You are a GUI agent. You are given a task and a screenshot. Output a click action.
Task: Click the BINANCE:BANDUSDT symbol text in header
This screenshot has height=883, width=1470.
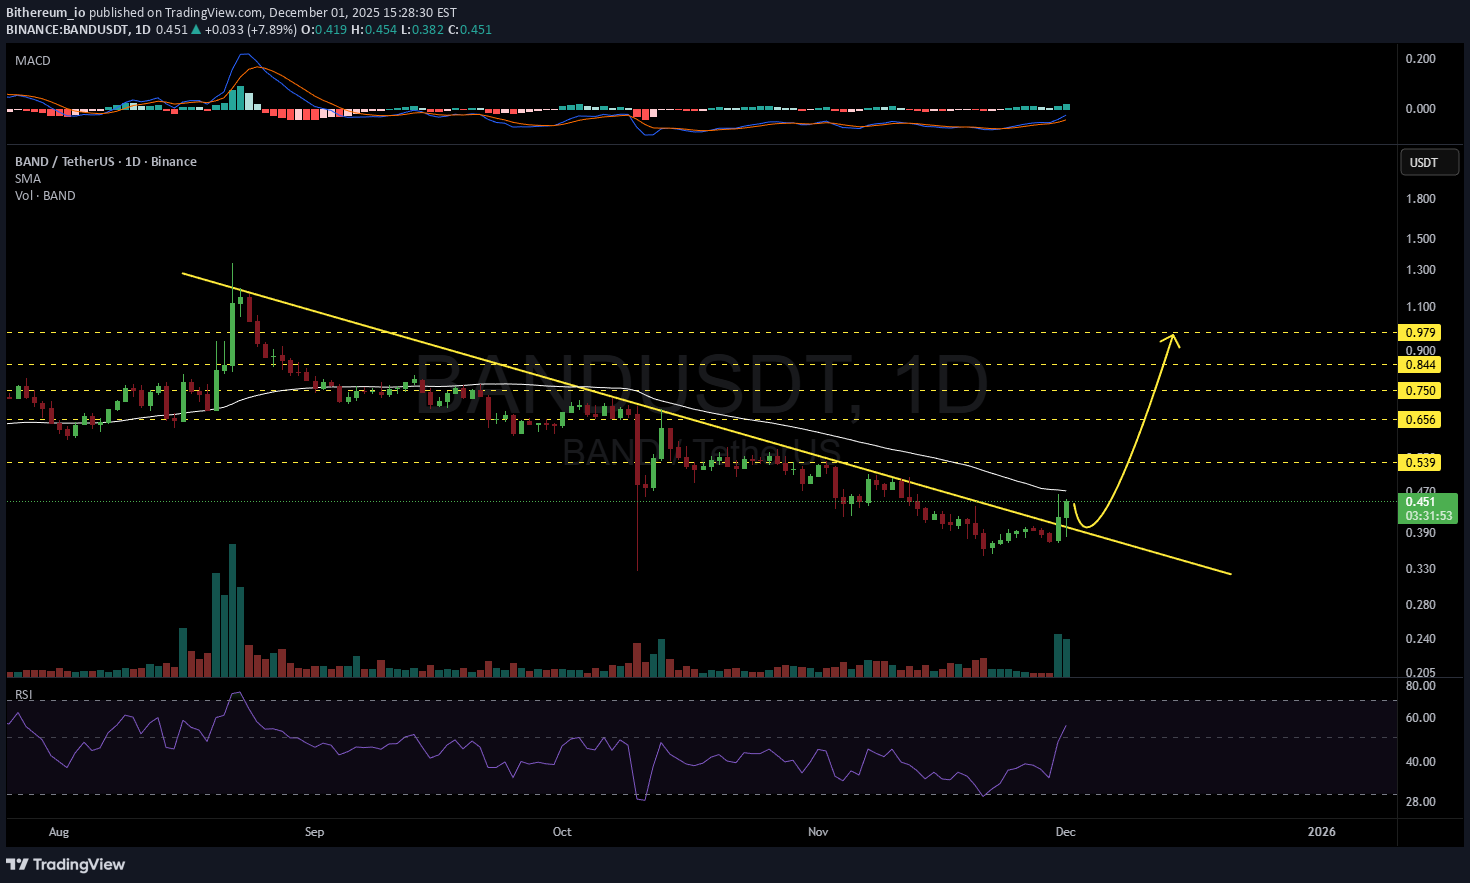68,30
